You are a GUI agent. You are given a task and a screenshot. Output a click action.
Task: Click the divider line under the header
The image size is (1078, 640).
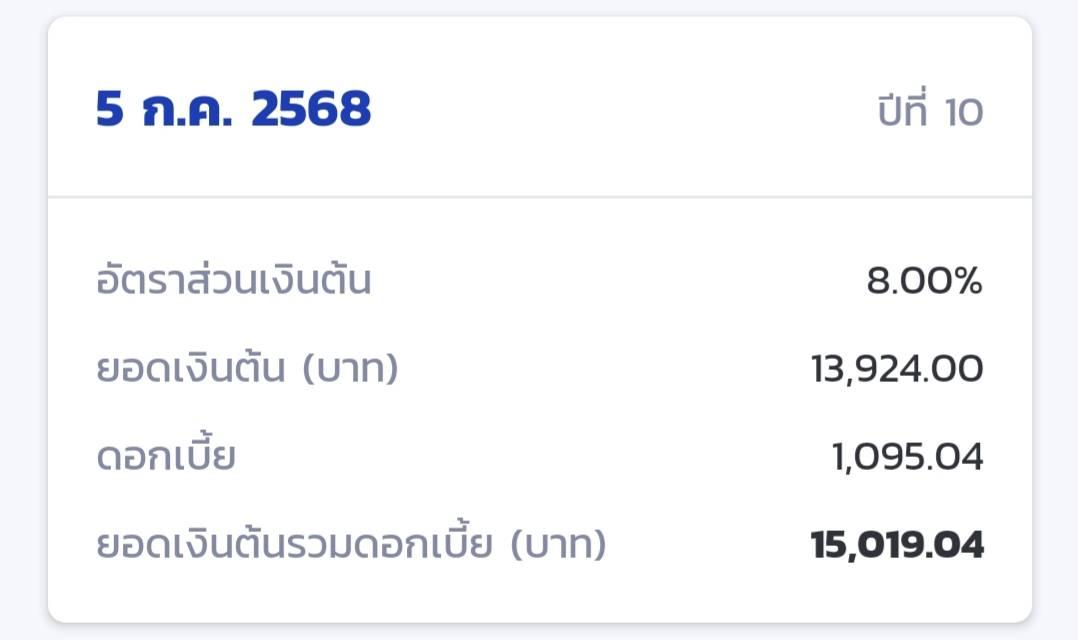pos(540,197)
